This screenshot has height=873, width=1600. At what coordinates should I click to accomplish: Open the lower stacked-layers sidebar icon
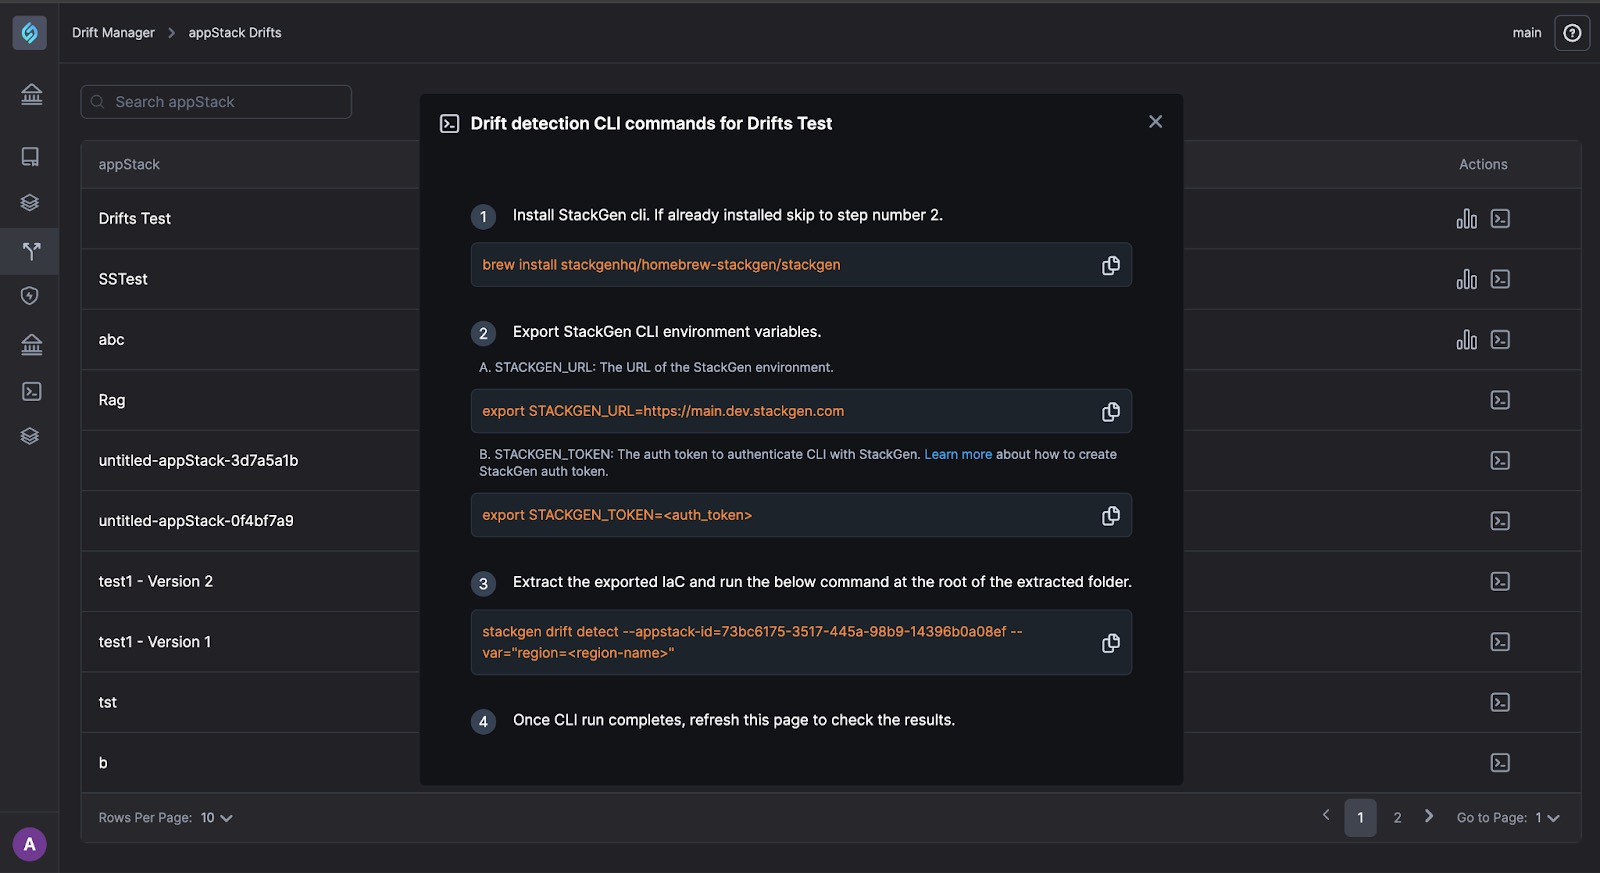point(30,436)
